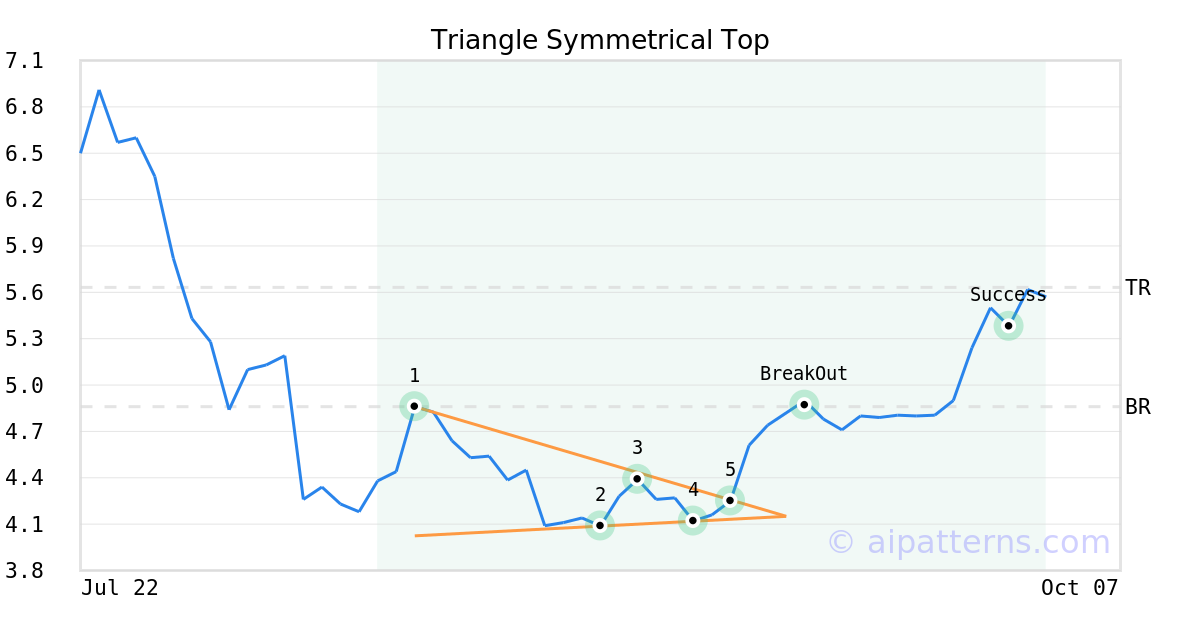The width and height of the screenshot is (1200, 630).
Task: Click the 3.8 y-axis label
Action: [24, 571]
